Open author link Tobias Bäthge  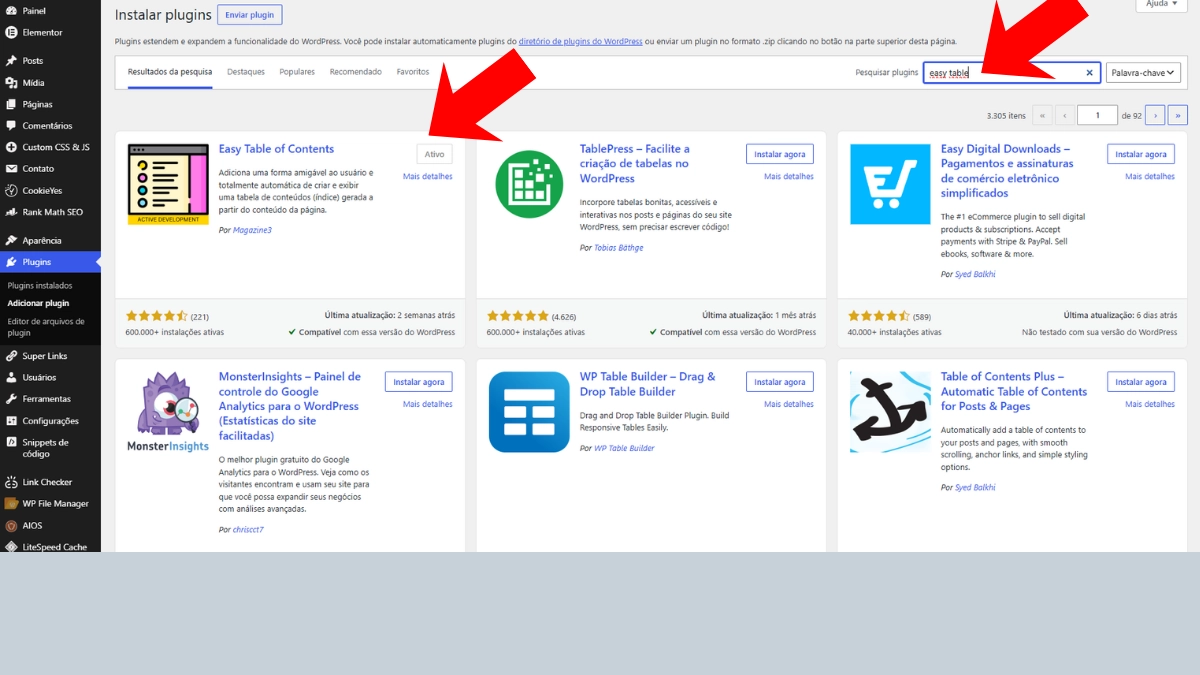(619, 248)
